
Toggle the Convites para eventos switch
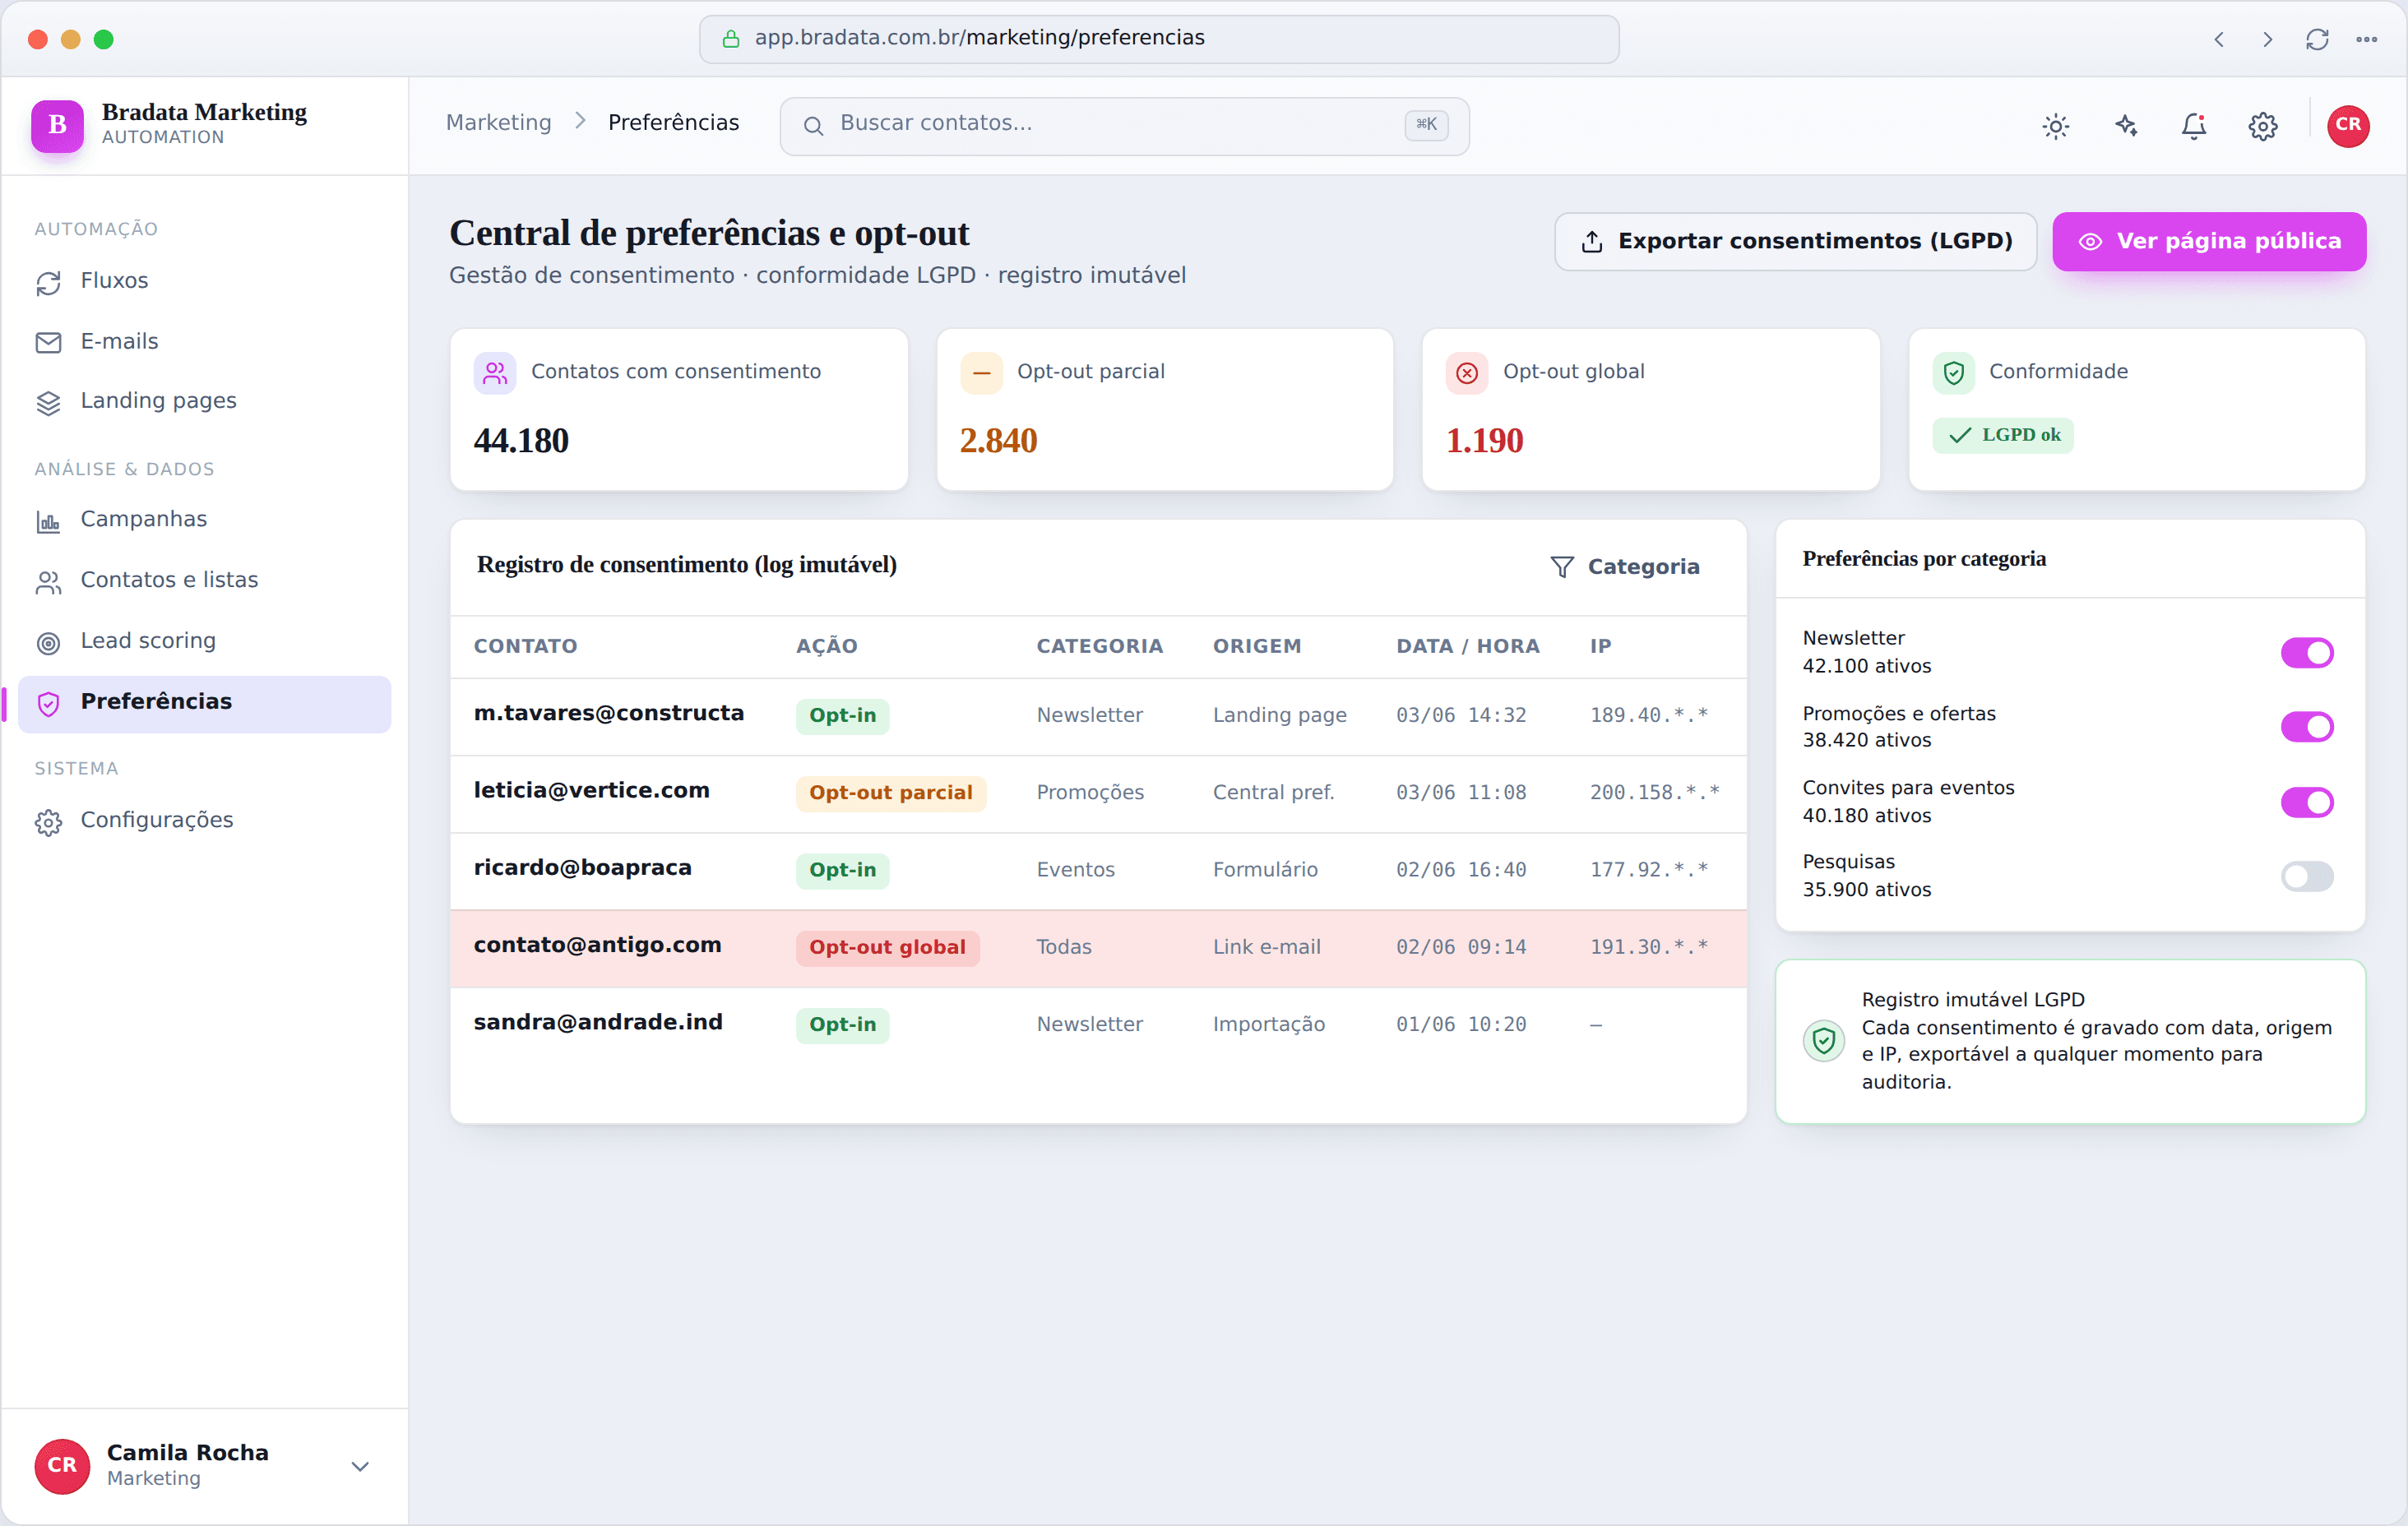click(x=2307, y=802)
